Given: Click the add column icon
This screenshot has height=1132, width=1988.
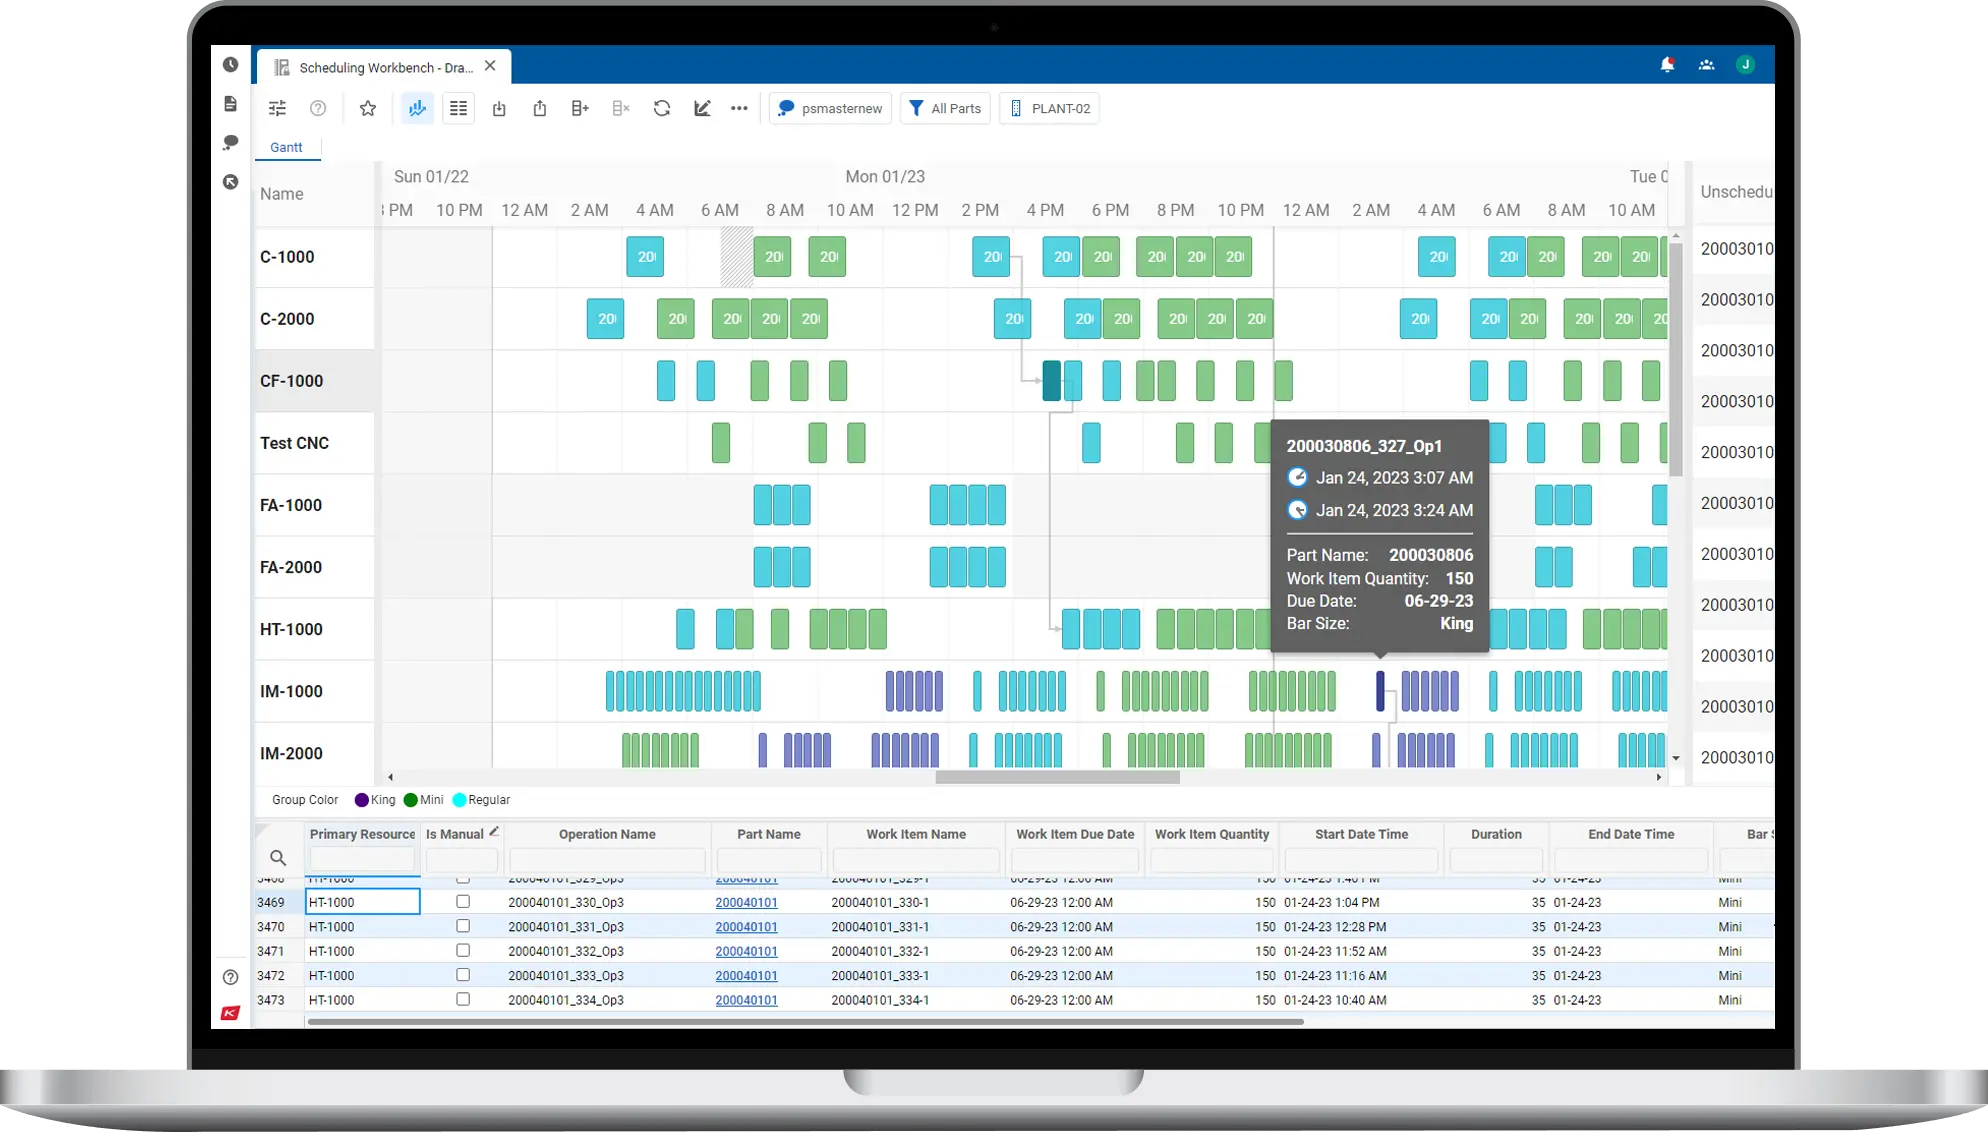Looking at the screenshot, I should [x=580, y=108].
